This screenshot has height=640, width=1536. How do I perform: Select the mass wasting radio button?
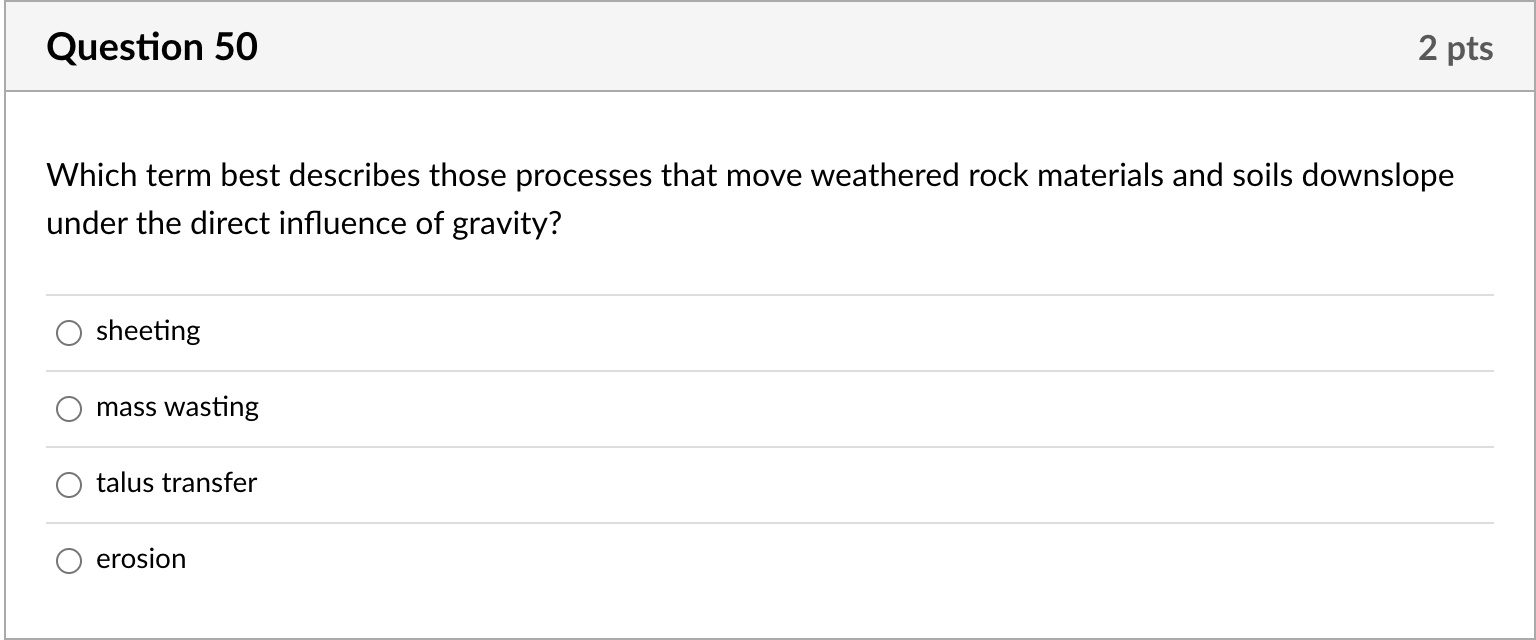point(68,408)
